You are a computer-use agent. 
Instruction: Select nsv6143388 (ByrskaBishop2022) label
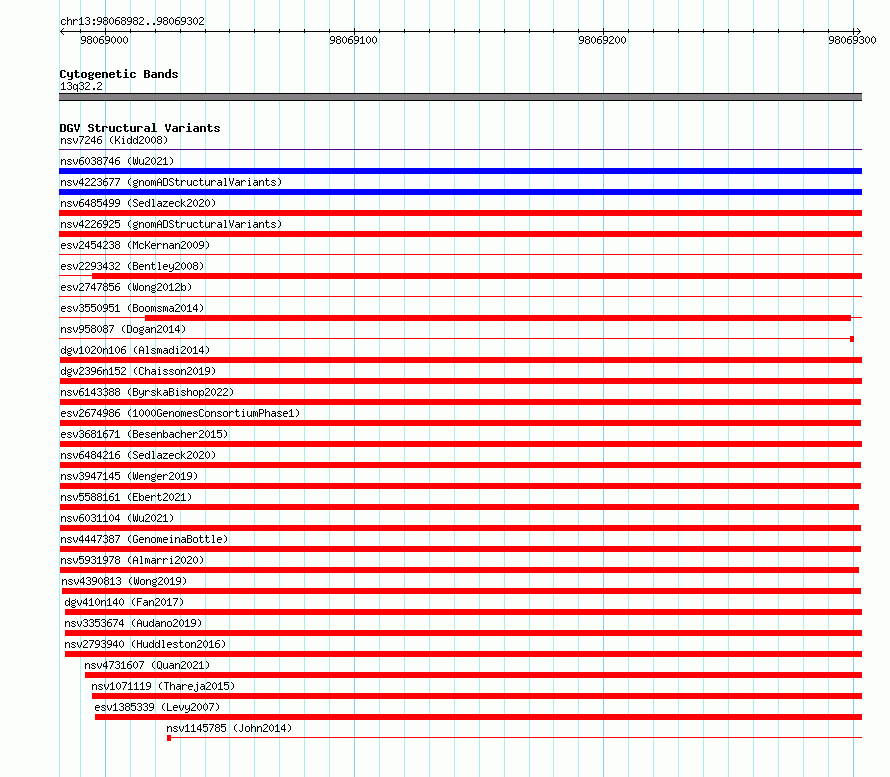point(147,392)
